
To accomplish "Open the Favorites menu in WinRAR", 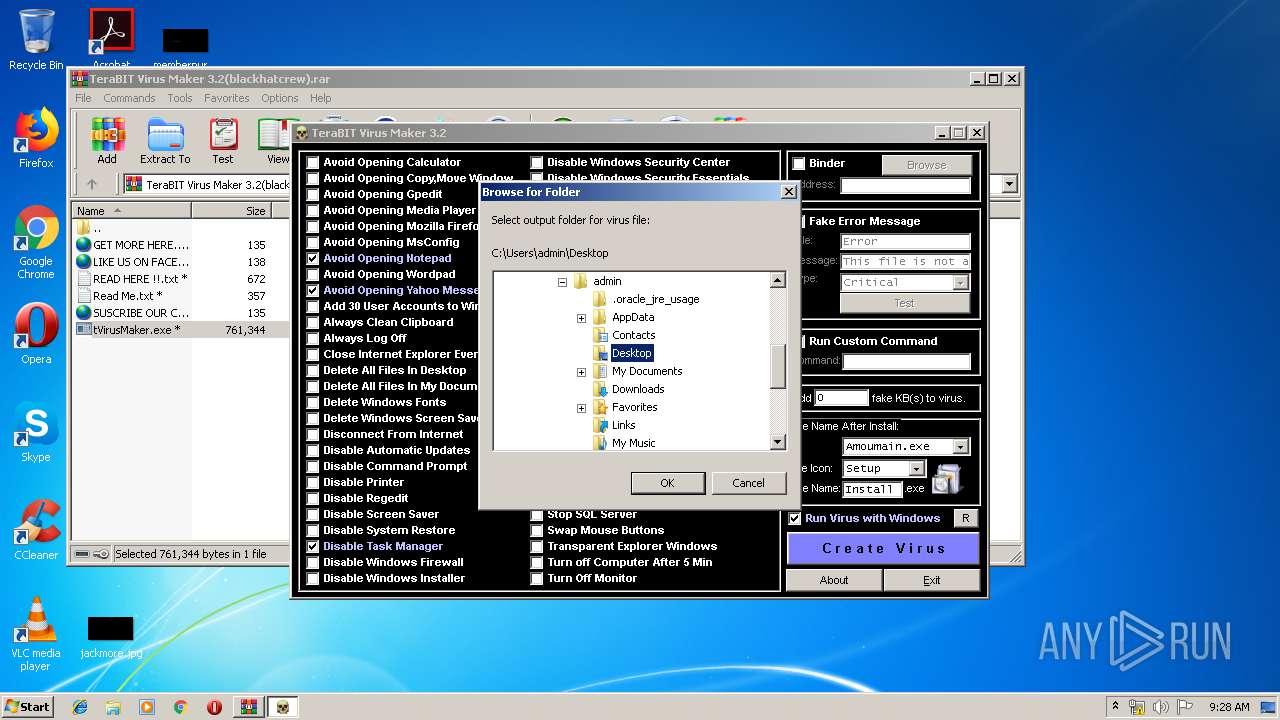I will point(227,98).
